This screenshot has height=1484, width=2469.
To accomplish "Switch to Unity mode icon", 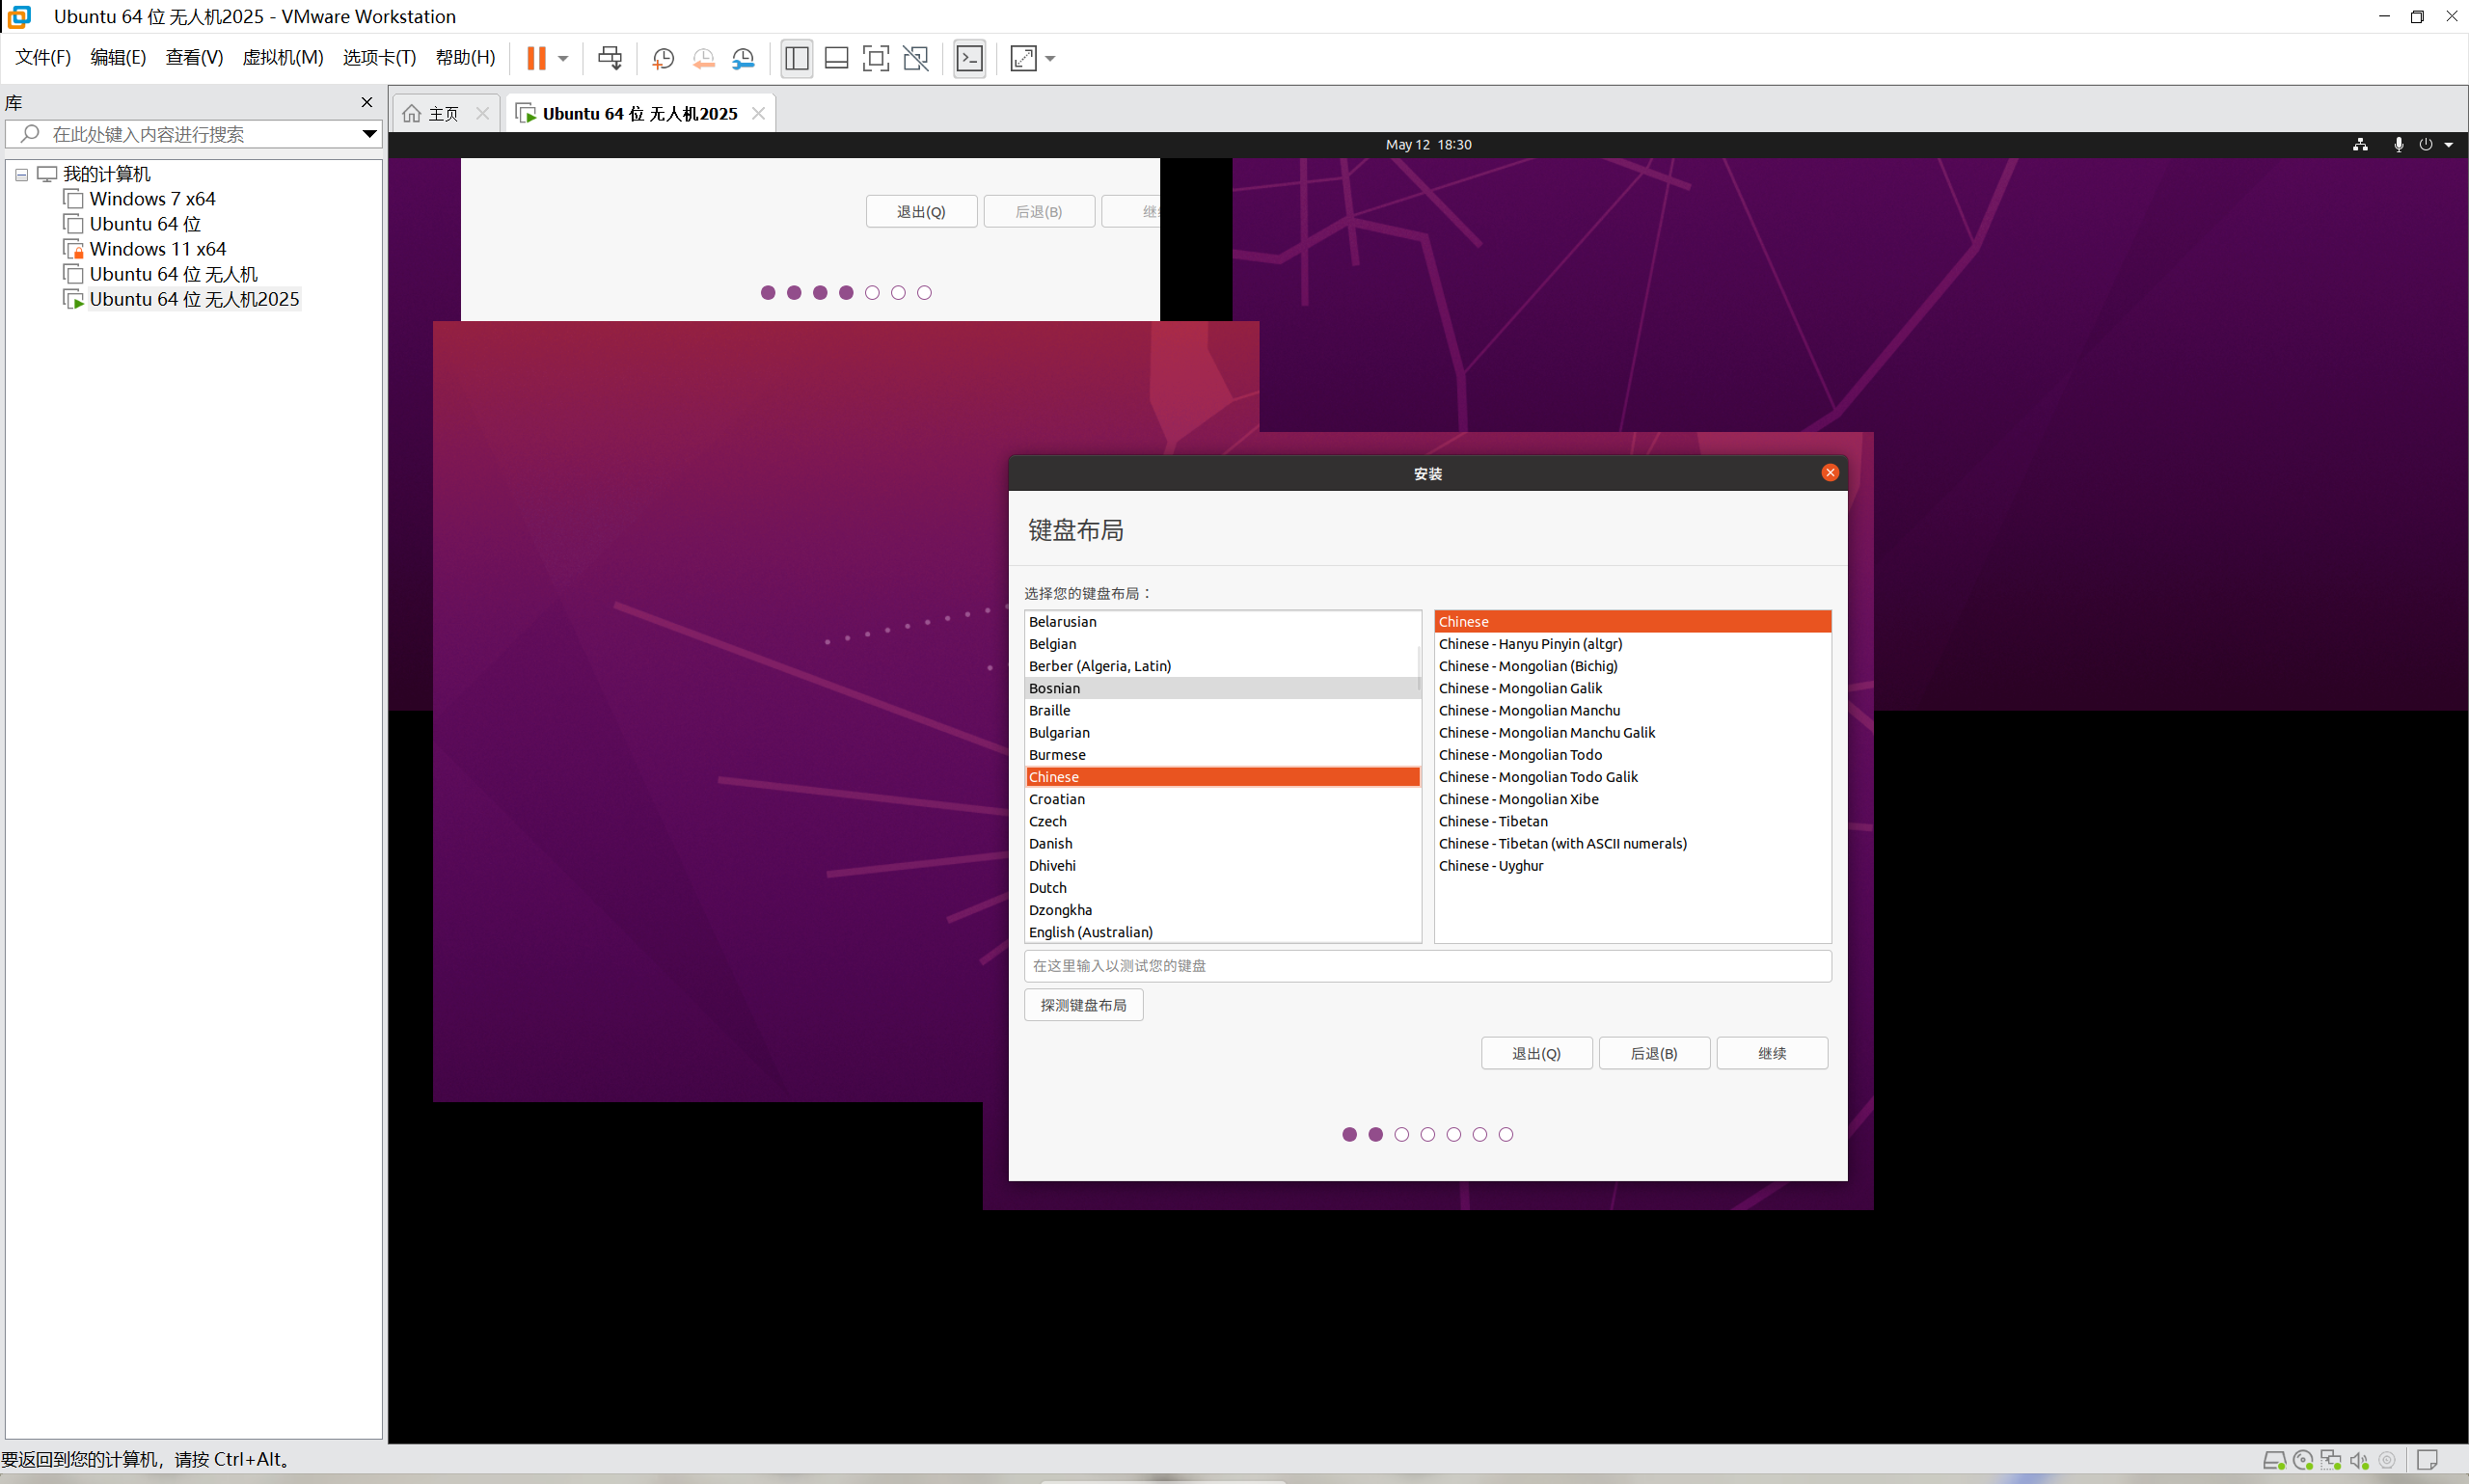I will (915, 58).
